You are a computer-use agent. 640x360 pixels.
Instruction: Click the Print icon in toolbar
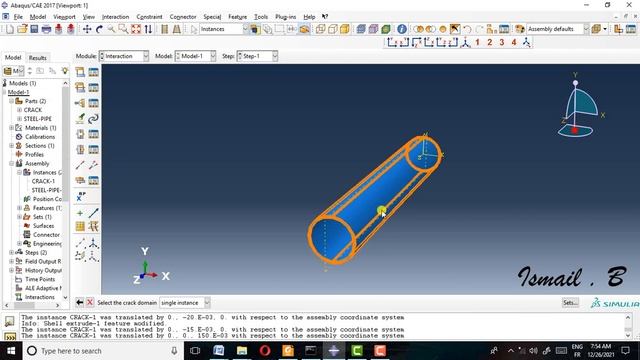[x=46, y=29]
